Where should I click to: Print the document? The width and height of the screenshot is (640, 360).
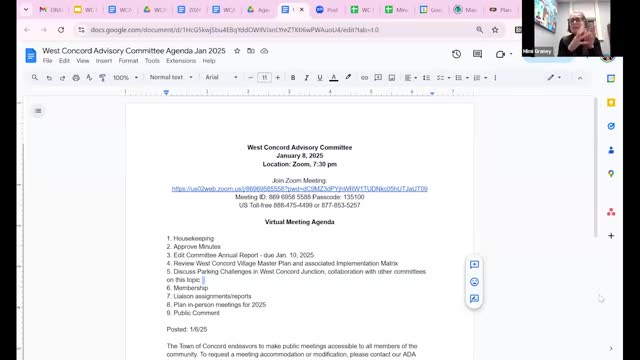tap(76, 78)
